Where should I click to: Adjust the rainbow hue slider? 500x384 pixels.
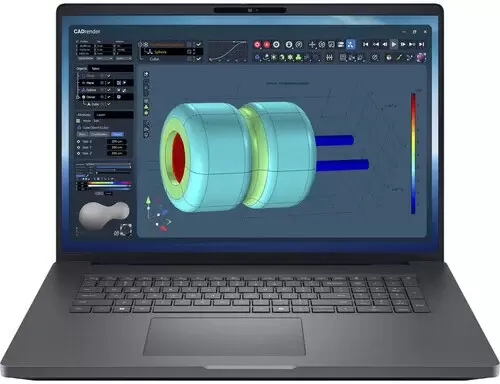pos(109,183)
